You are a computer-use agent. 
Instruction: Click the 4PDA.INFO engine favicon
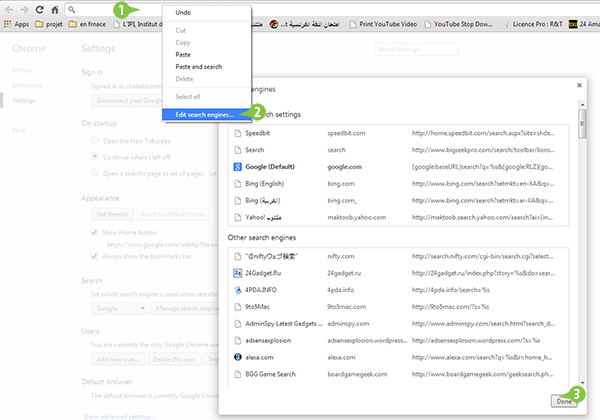pyautogui.click(x=238, y=290)
